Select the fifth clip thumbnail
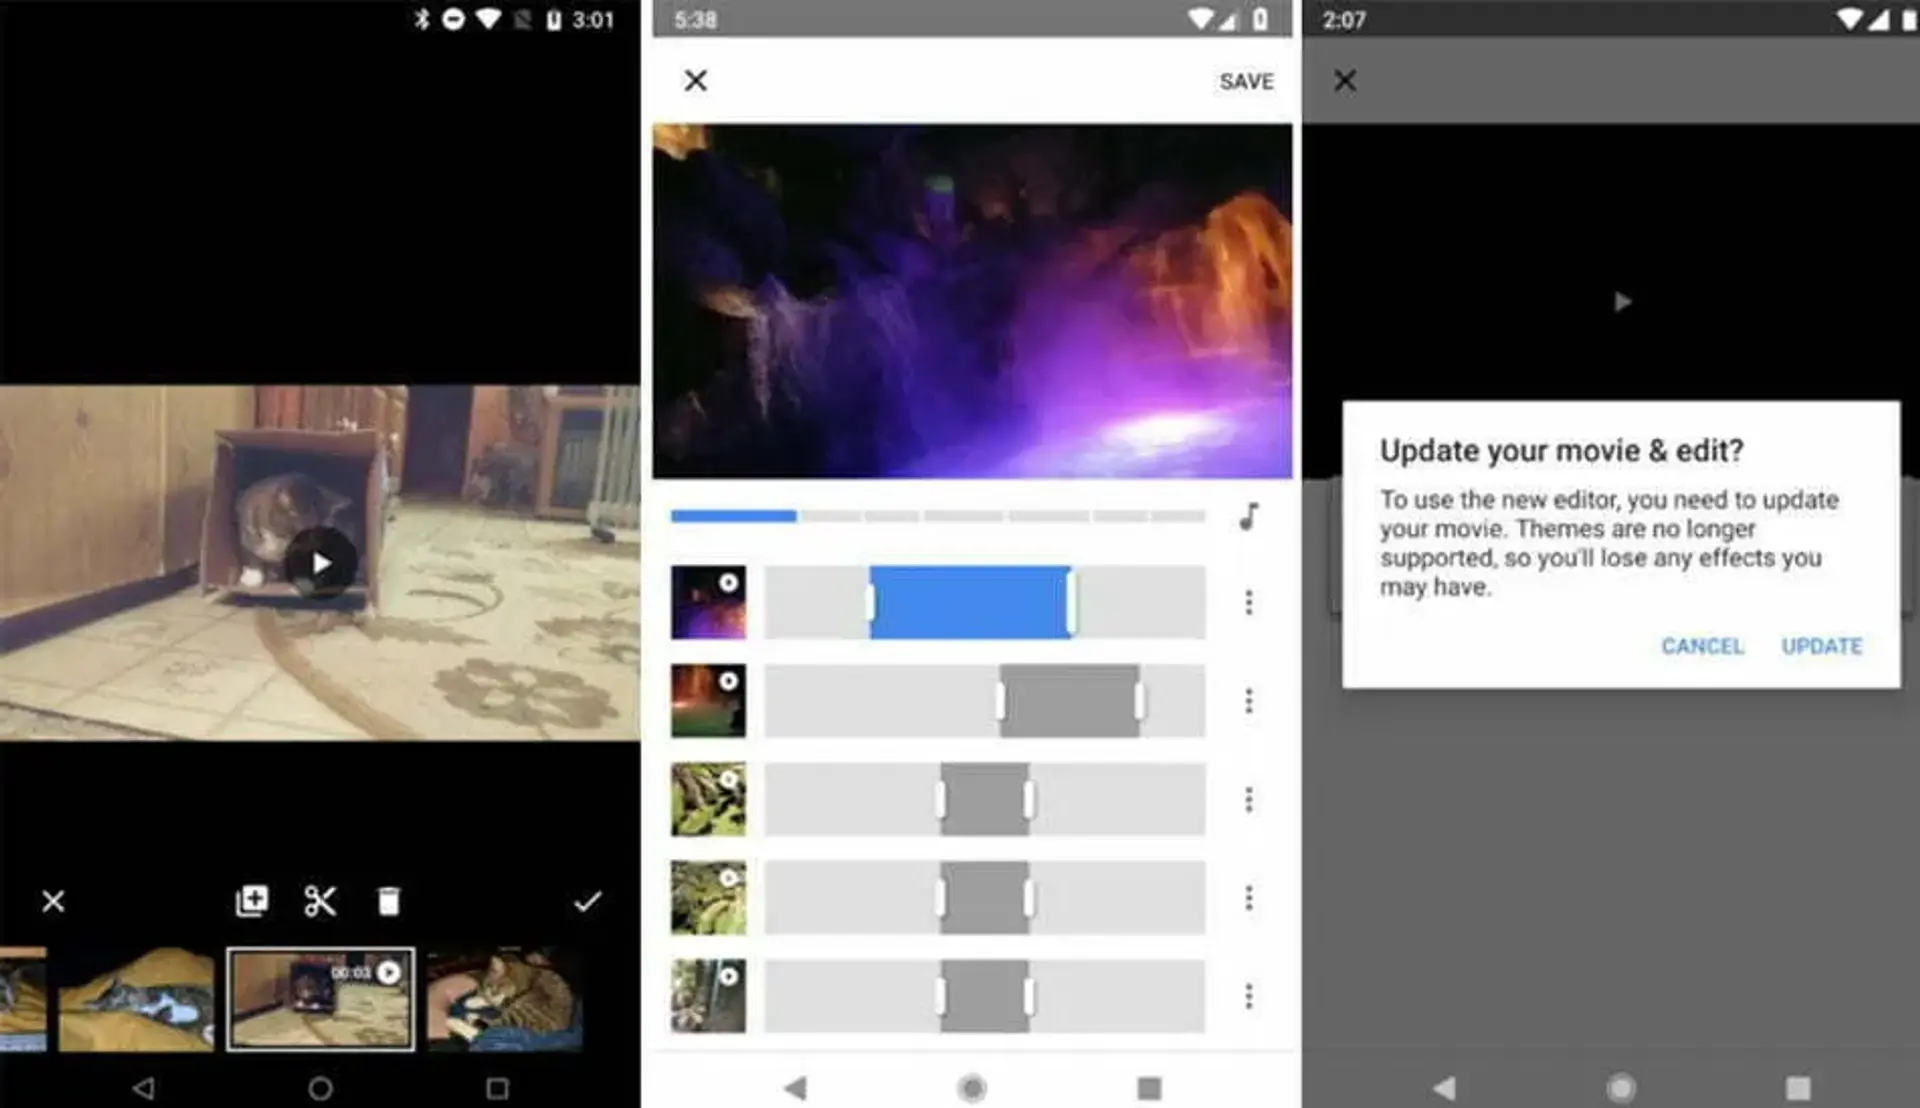This screenshot has height=1108, width=1920. click(708, 995)
